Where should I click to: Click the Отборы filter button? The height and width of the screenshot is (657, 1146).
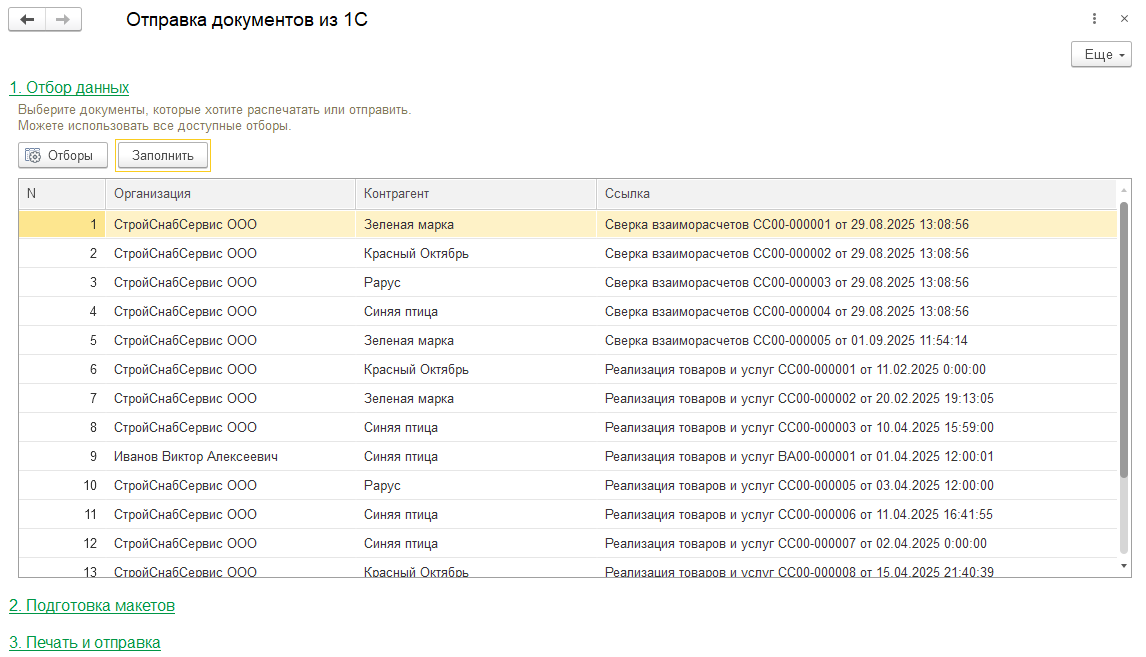pyautogui.click(x=63, y=156)
